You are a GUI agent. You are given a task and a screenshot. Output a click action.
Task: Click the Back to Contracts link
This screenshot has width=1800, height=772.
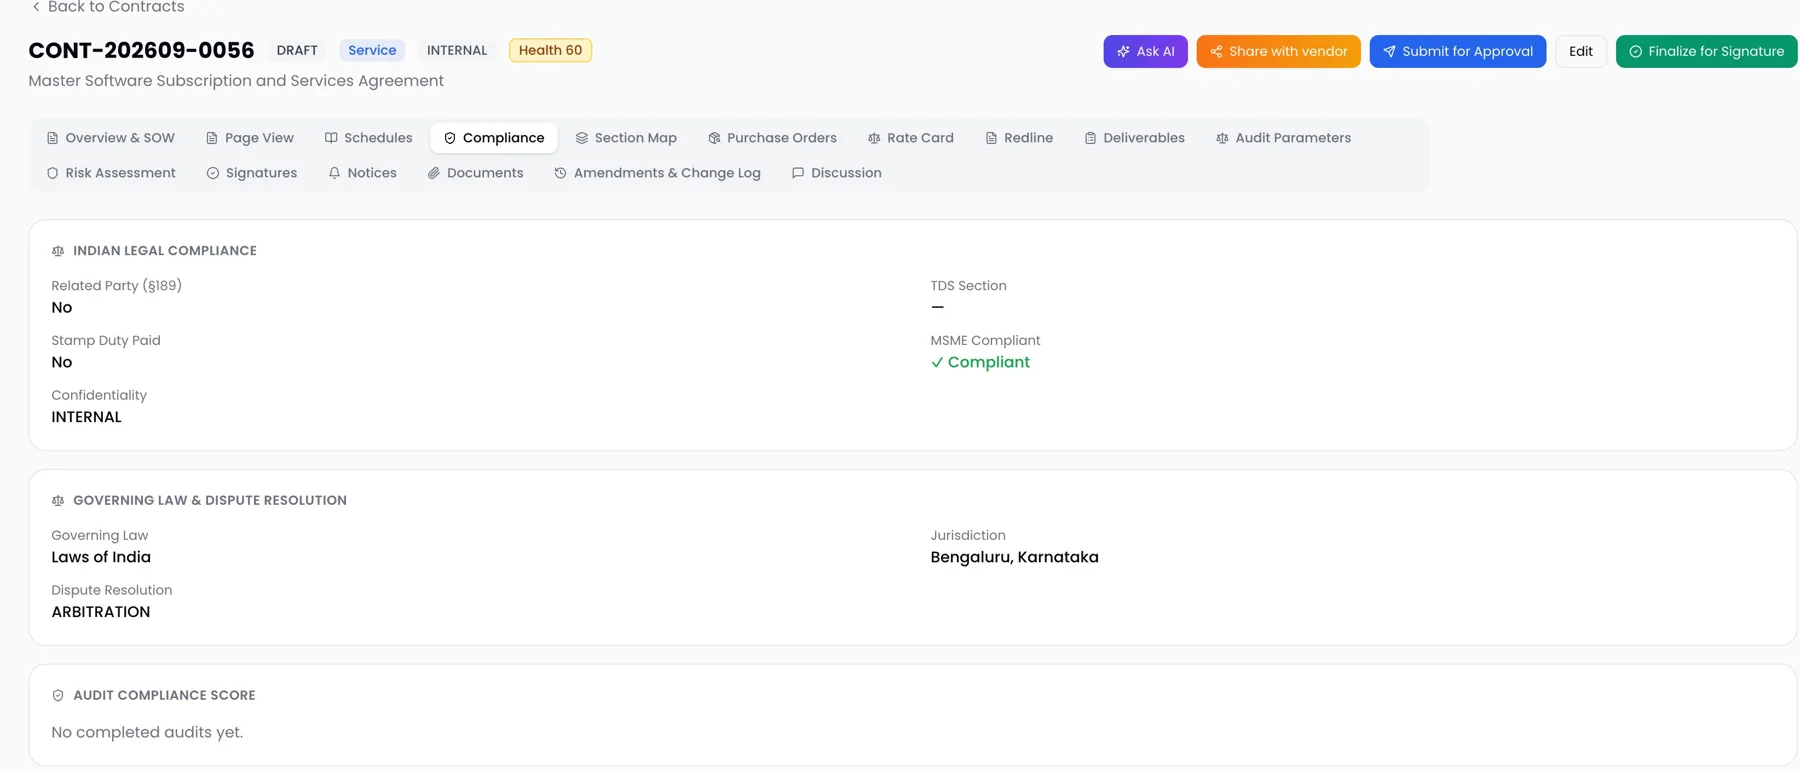(x=107, y=7)
